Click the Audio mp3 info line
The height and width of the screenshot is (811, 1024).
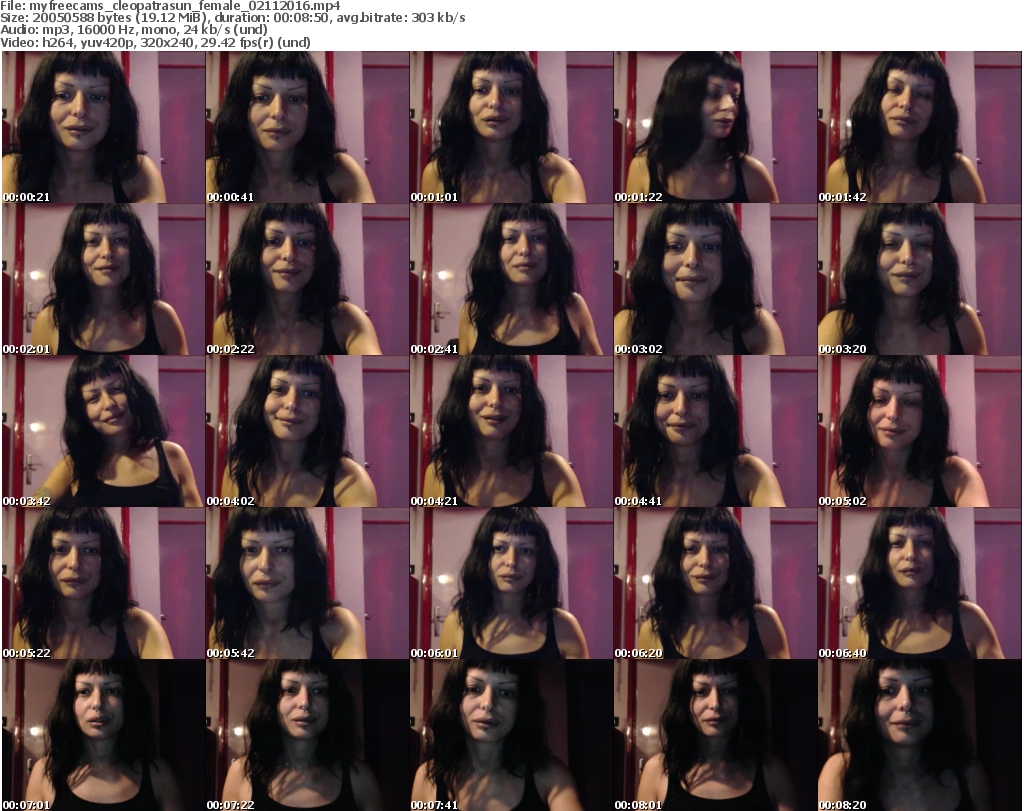[x=134, y=30]
